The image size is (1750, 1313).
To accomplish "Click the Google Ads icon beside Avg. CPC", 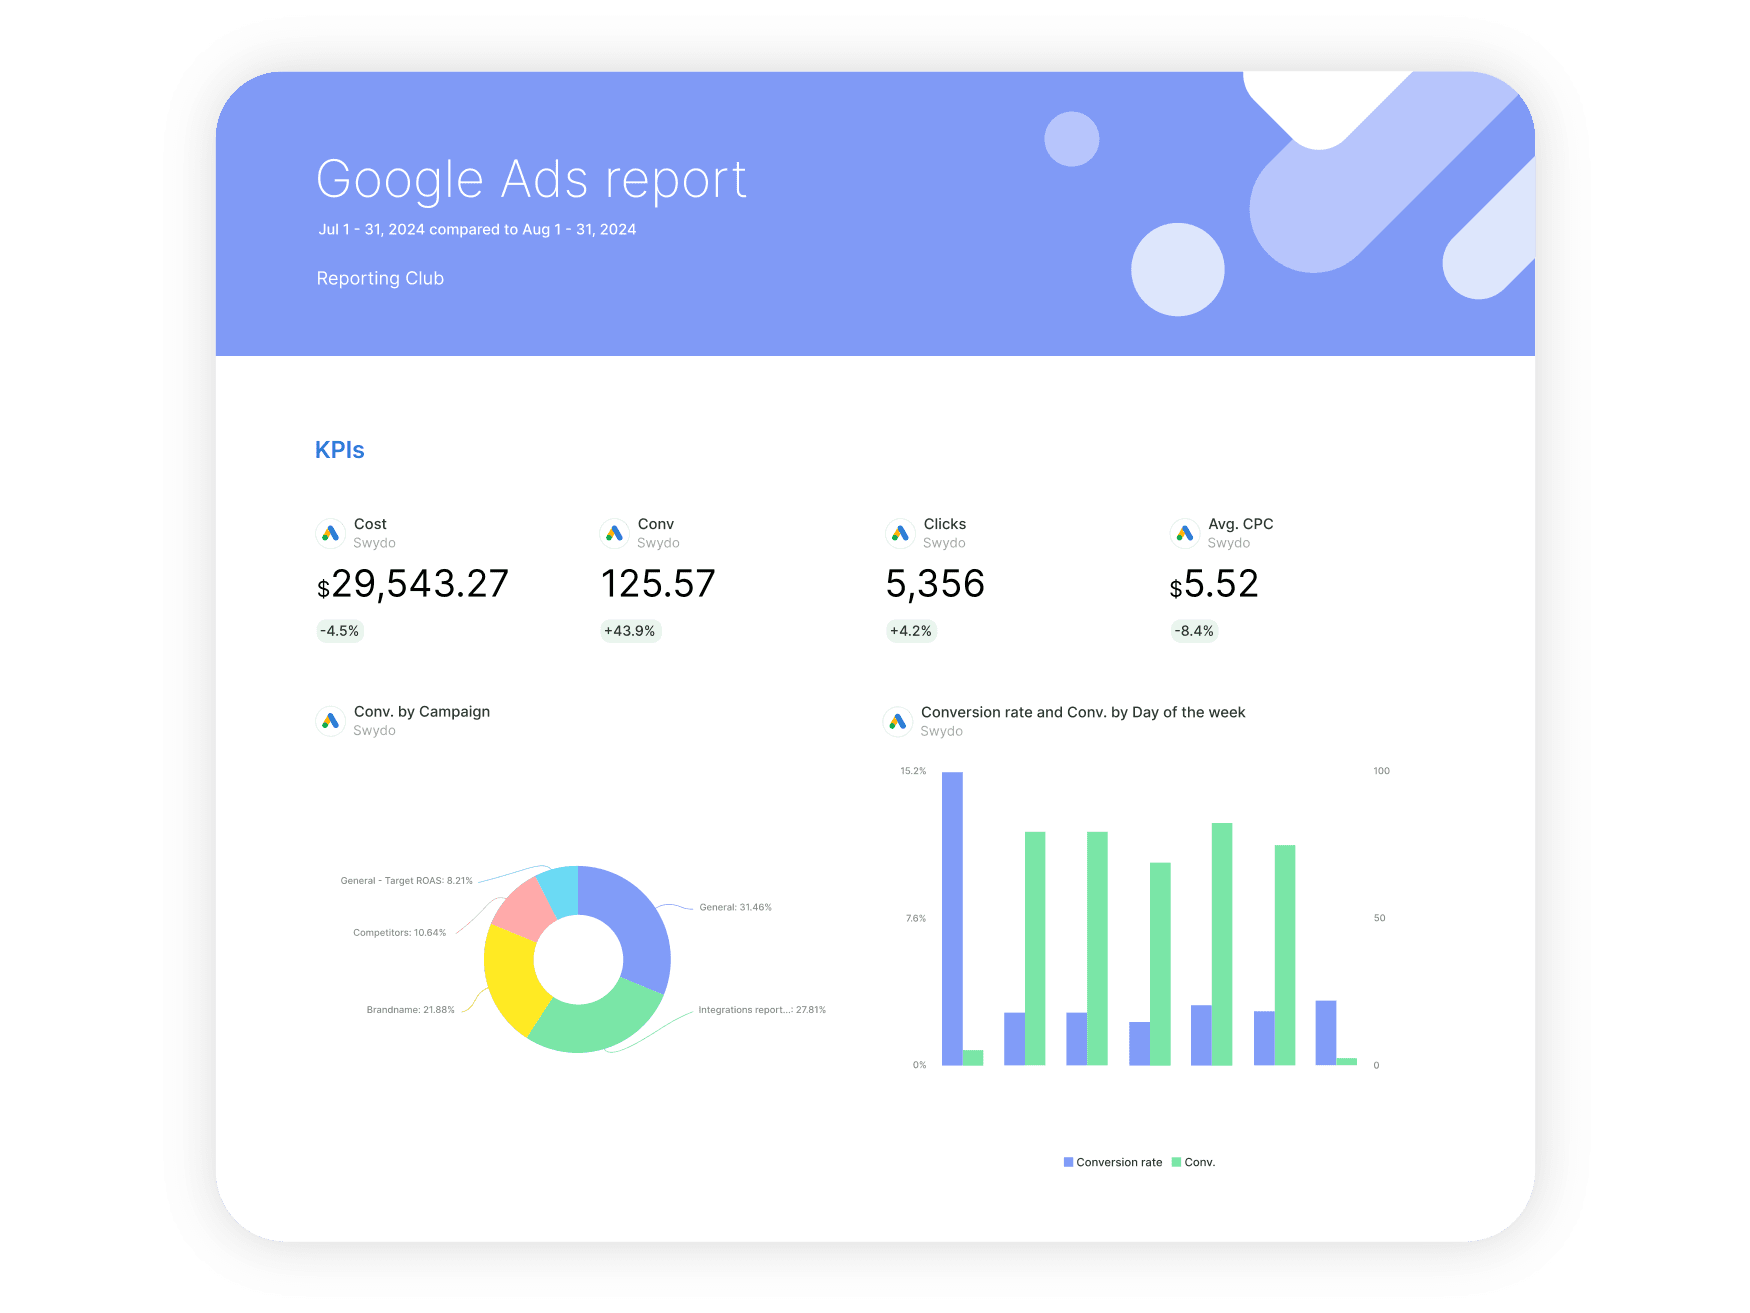I will click(1185, 533).
